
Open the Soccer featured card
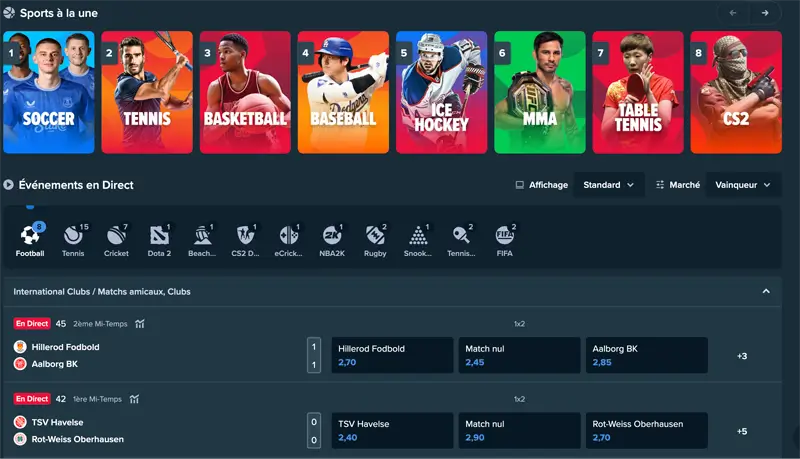(x=49, y=92)
